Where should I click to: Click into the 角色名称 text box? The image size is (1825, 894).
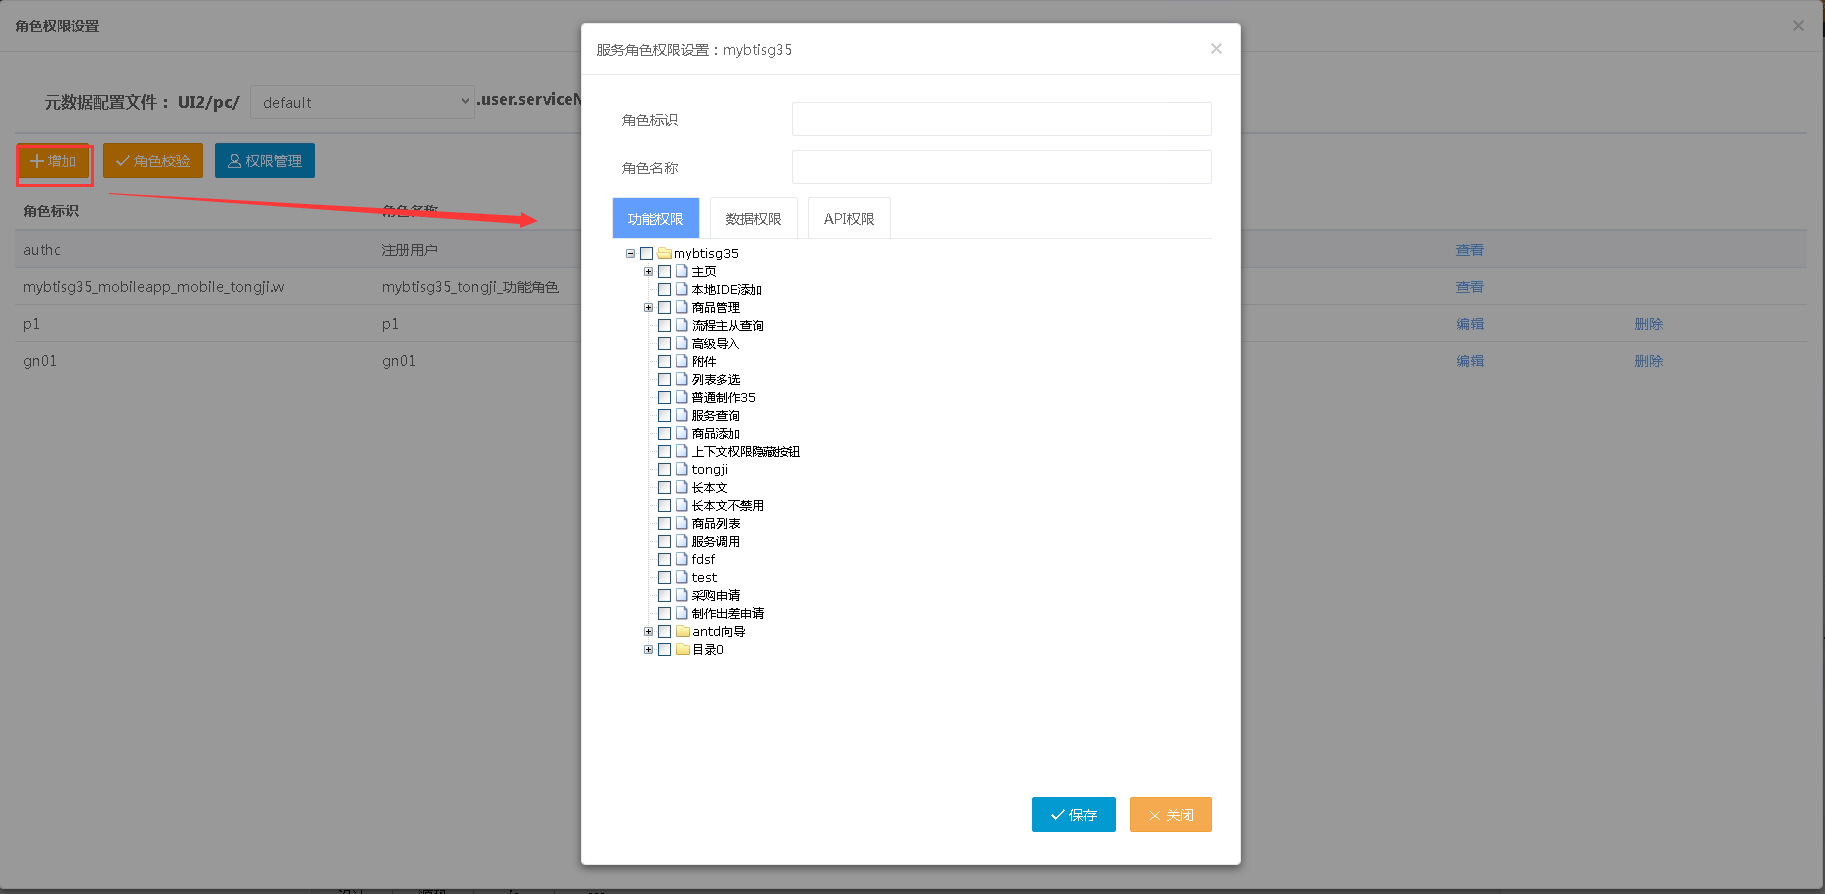point(1001,167)
